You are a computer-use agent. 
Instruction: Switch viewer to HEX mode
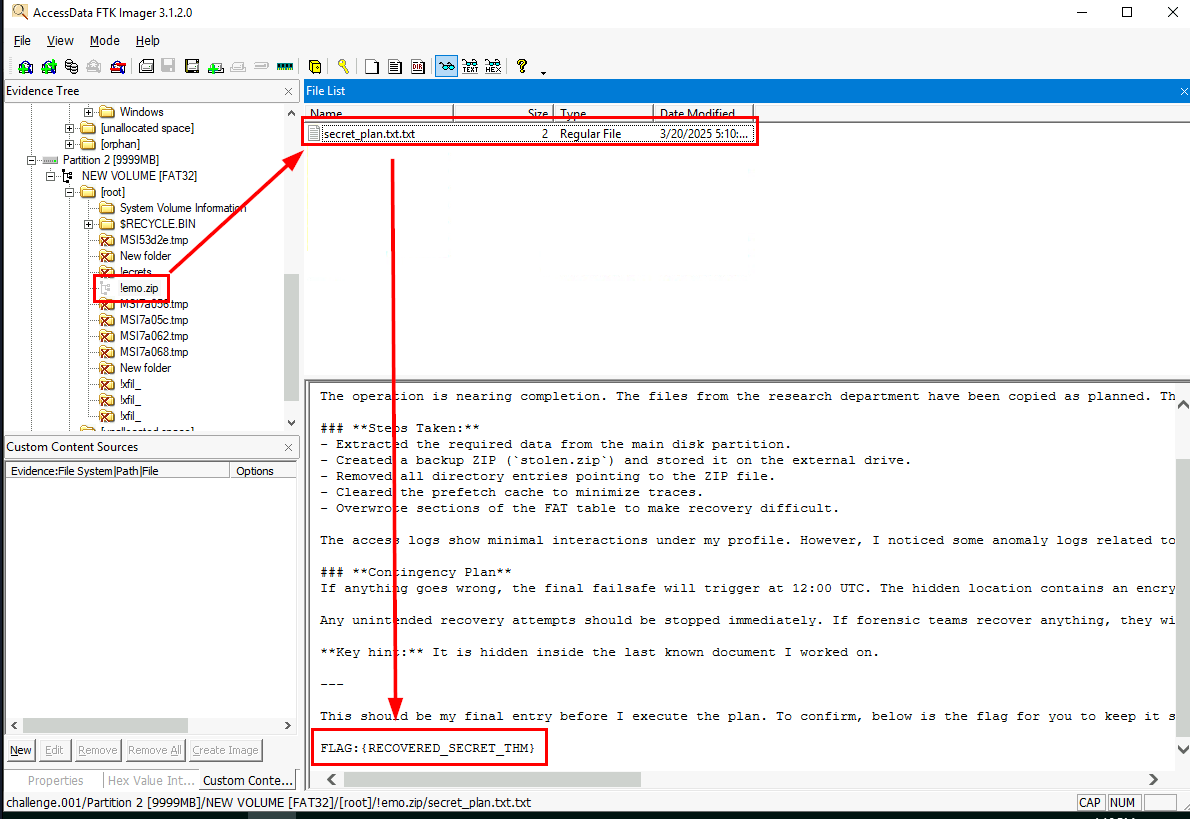click(x=492, y=67)
